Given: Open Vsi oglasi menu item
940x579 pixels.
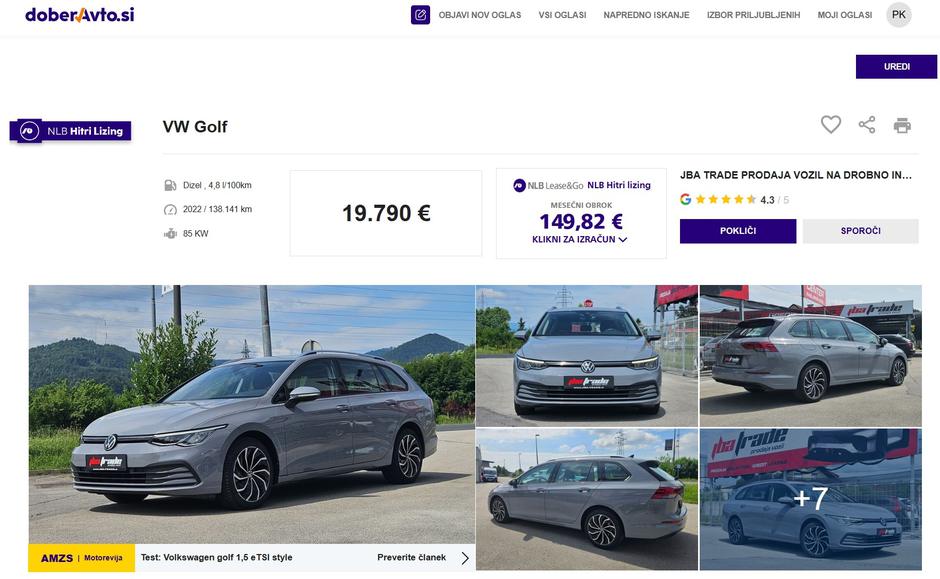Looking at the screenshot, I should click(x=562, y=15).
